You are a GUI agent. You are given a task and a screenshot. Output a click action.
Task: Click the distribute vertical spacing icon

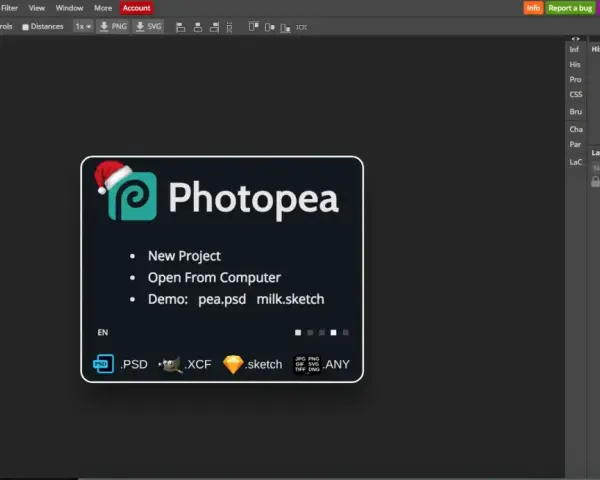229,27
